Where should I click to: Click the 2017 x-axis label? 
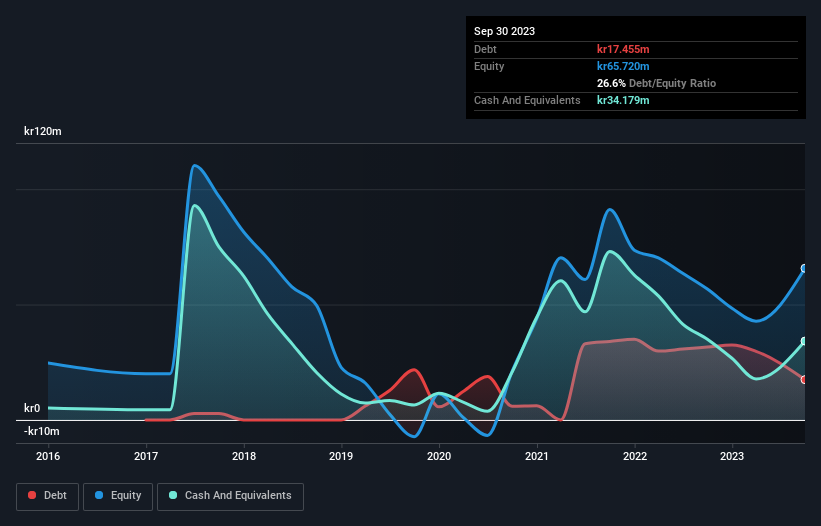click(x=146, y=456)
